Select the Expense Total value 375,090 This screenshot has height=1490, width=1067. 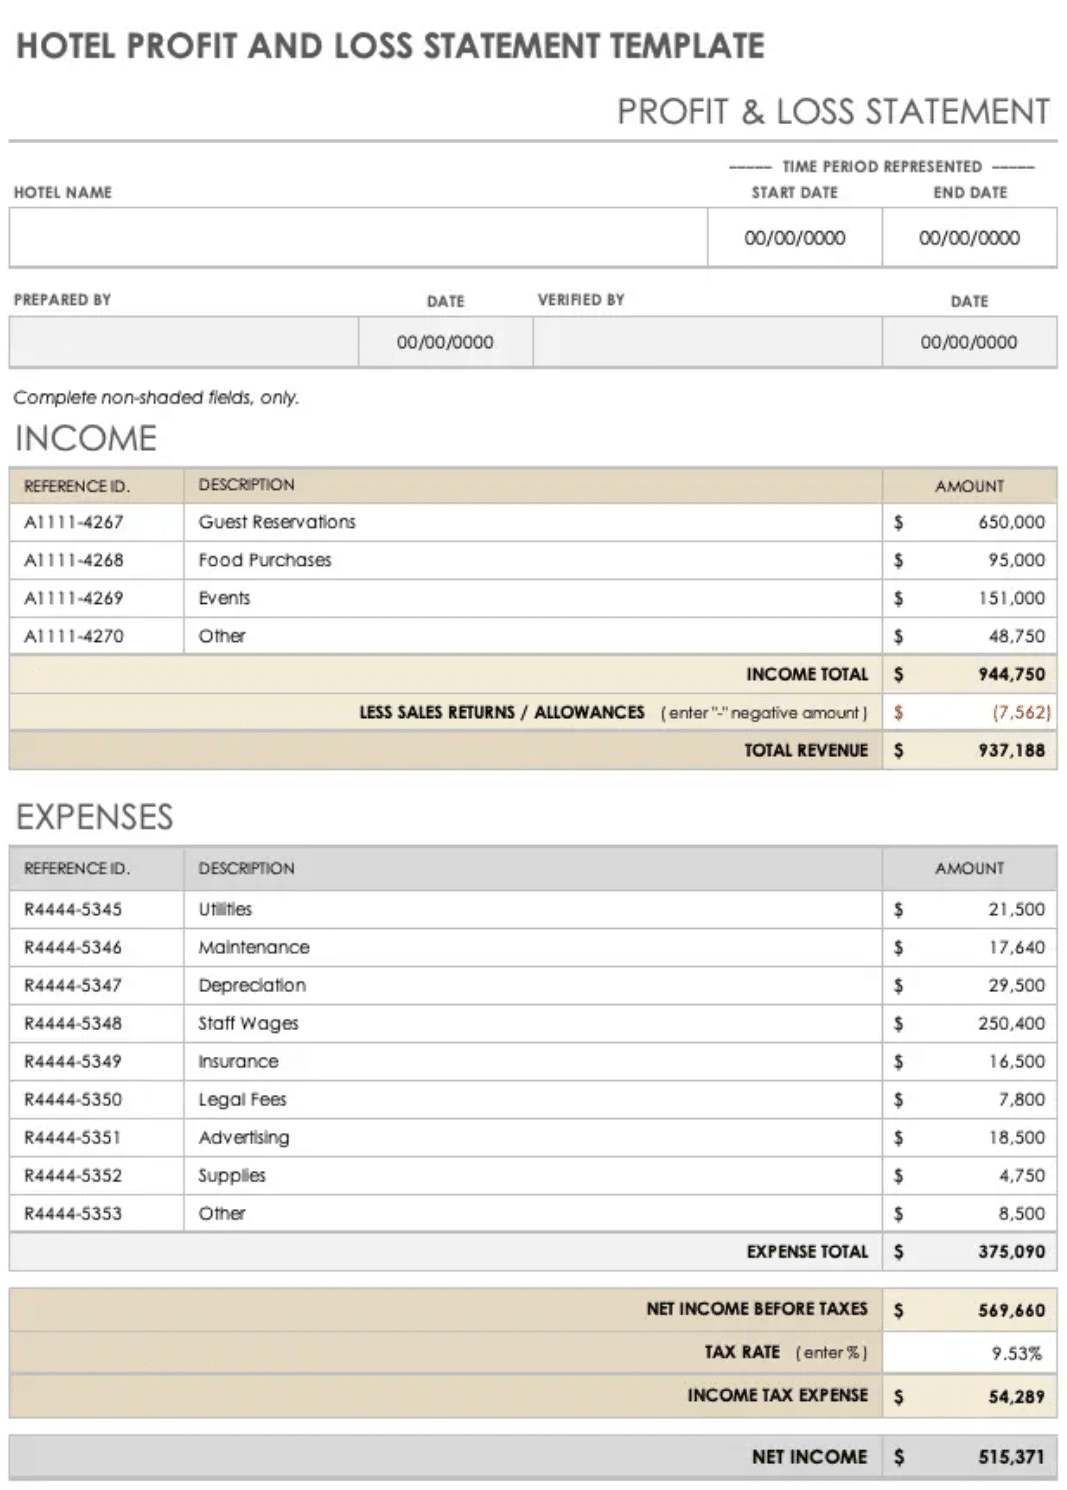coord(1010,1251)
